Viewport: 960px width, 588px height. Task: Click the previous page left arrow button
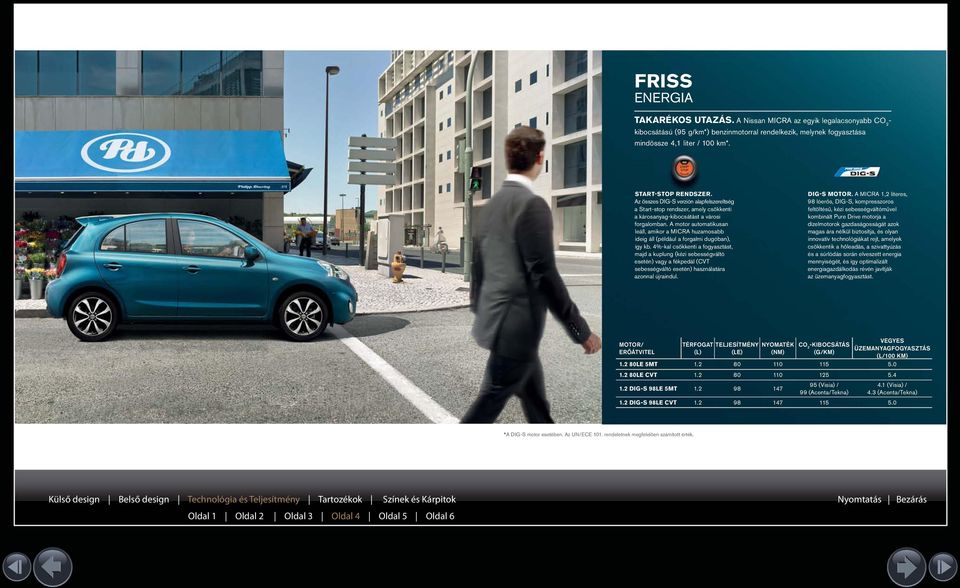point(53,567)
